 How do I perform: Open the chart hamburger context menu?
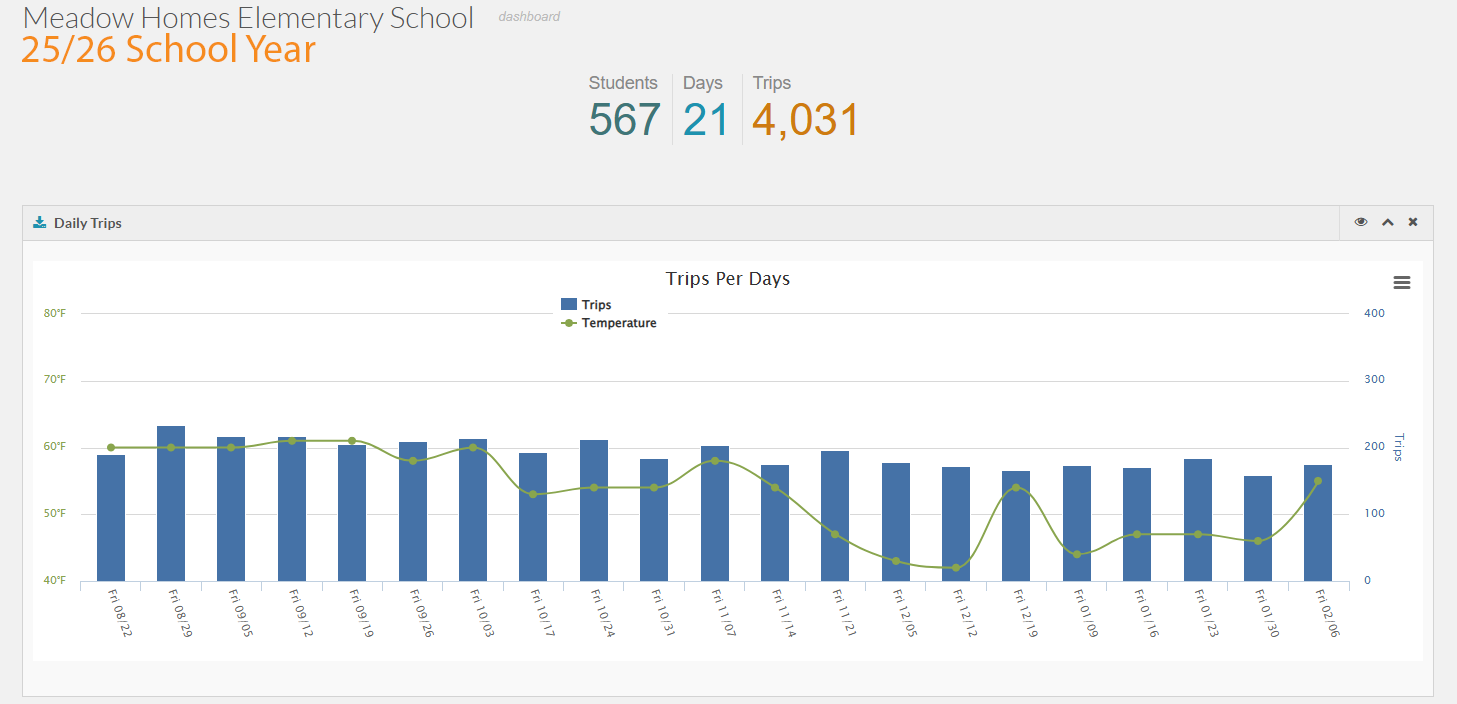coord(1402,283)
